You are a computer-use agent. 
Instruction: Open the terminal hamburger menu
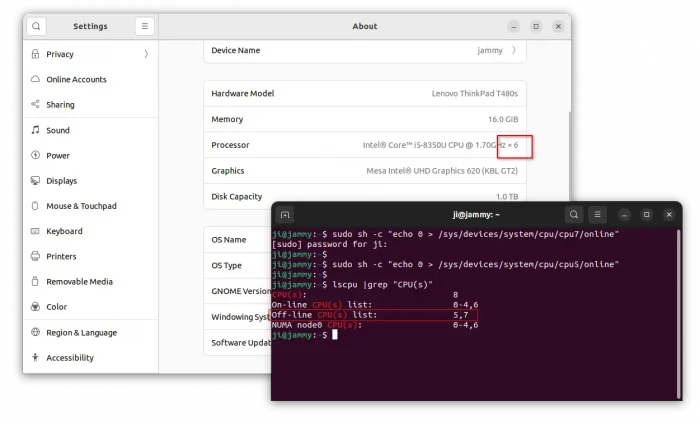click(598, 214)
